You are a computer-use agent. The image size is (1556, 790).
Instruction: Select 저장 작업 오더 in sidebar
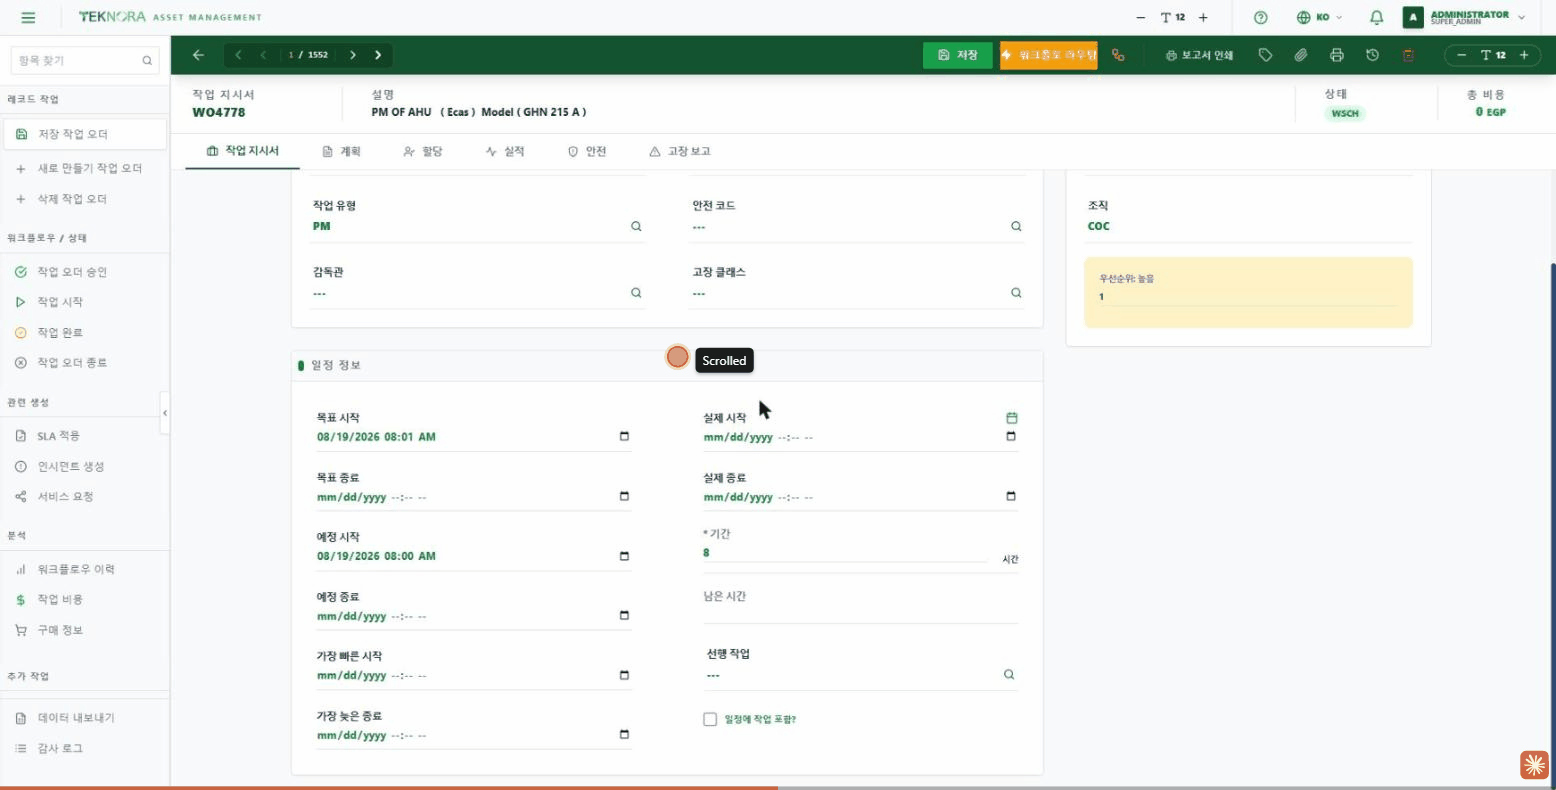click(x=84, y=134)
